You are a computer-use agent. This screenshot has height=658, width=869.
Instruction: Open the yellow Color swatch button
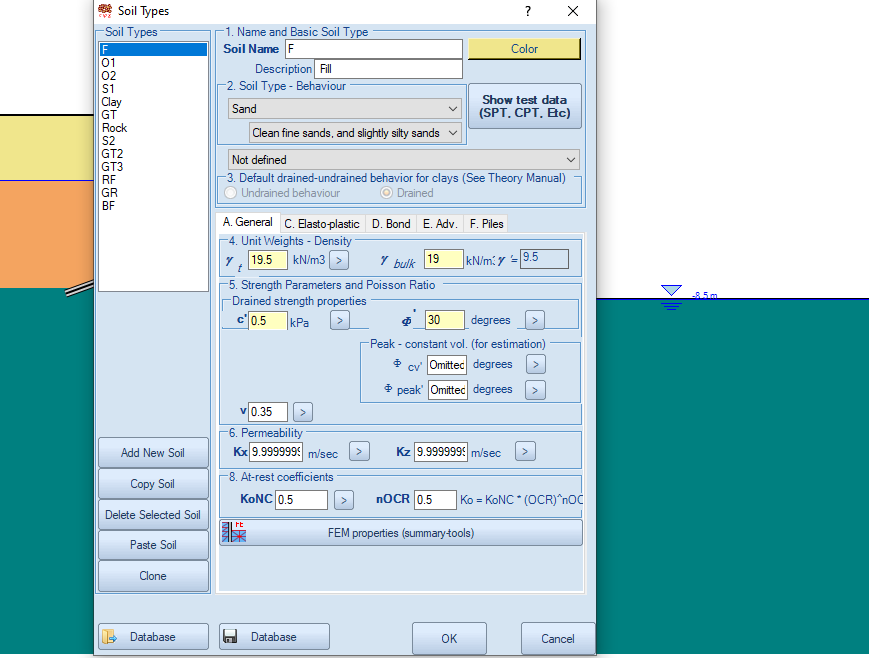[524, 49]
